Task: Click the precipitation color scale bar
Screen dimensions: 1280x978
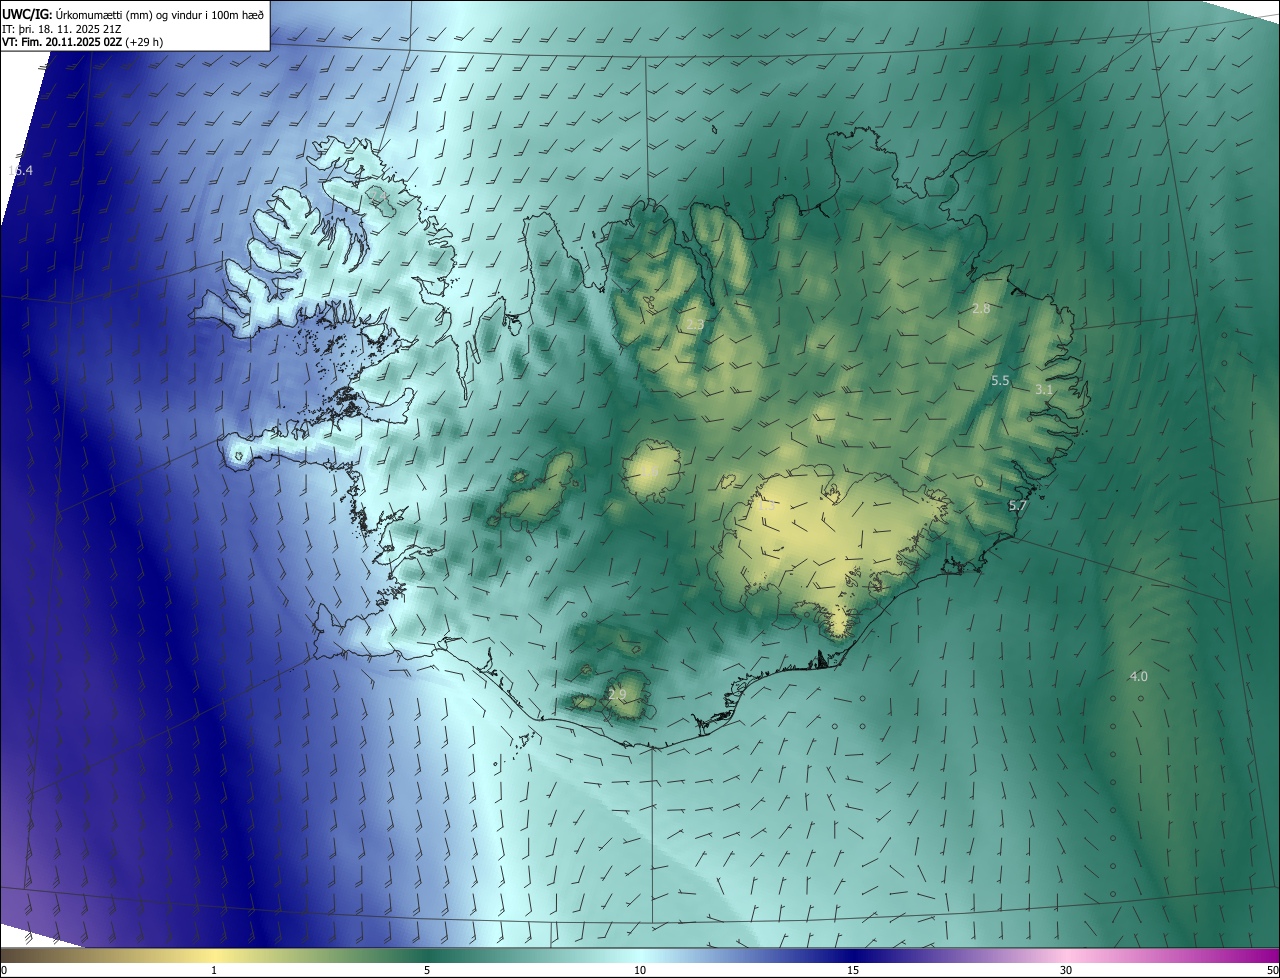Action: (x=640, y=955)
